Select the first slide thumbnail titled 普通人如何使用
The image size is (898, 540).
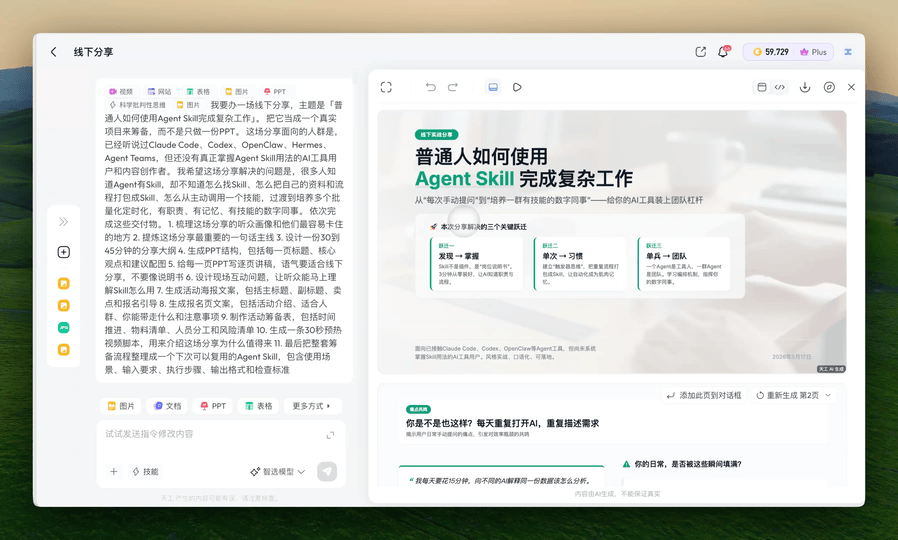[612, 242]
